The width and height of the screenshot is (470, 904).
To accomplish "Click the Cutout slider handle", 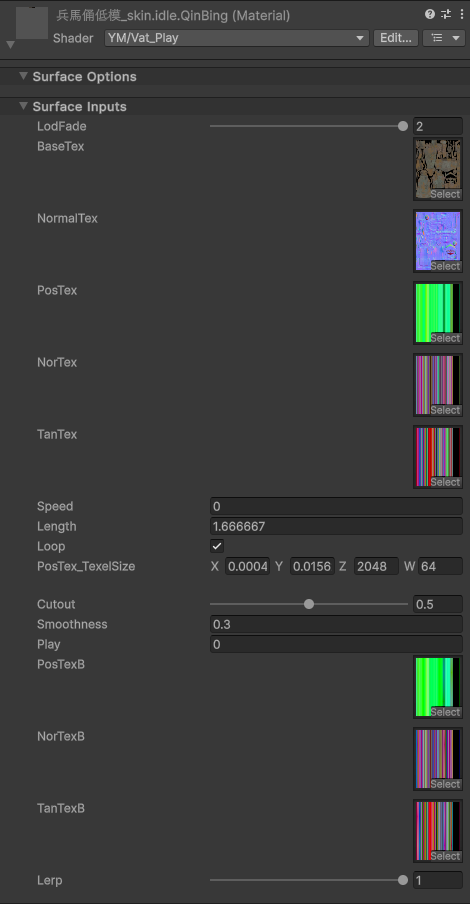I will click(x=309, y=604).
